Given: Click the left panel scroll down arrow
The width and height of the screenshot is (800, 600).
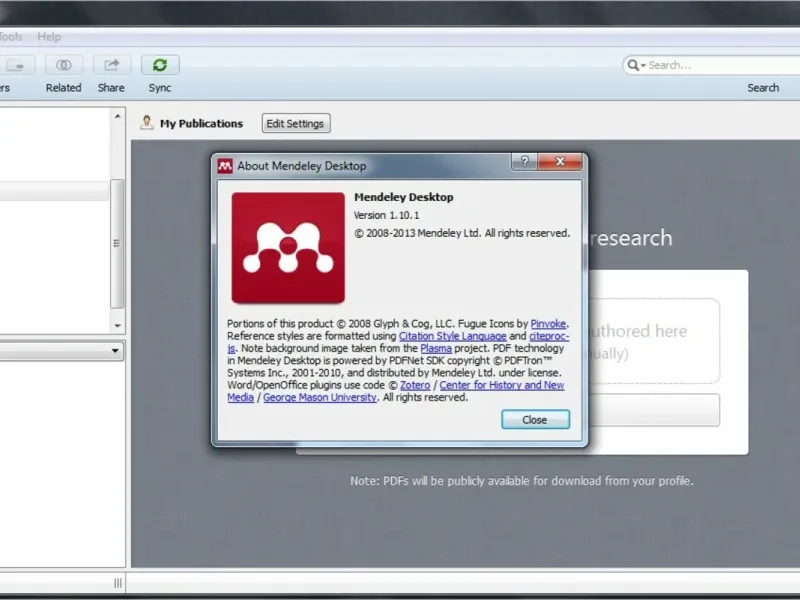Looking at the screenshot, I should click(x=117, y=326).
